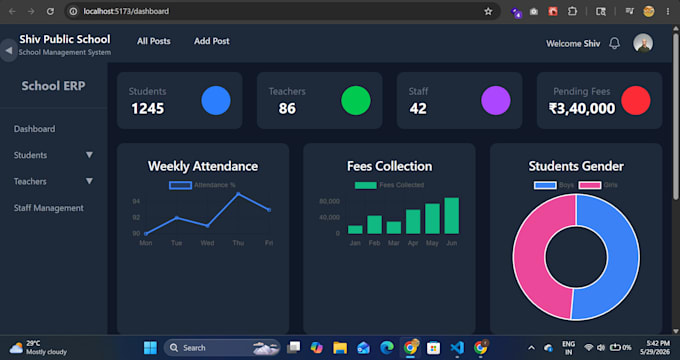The width and height of the screenshot is (680, 360).
Task: Open Staff Management in sidebar
Action: point(49,208)
